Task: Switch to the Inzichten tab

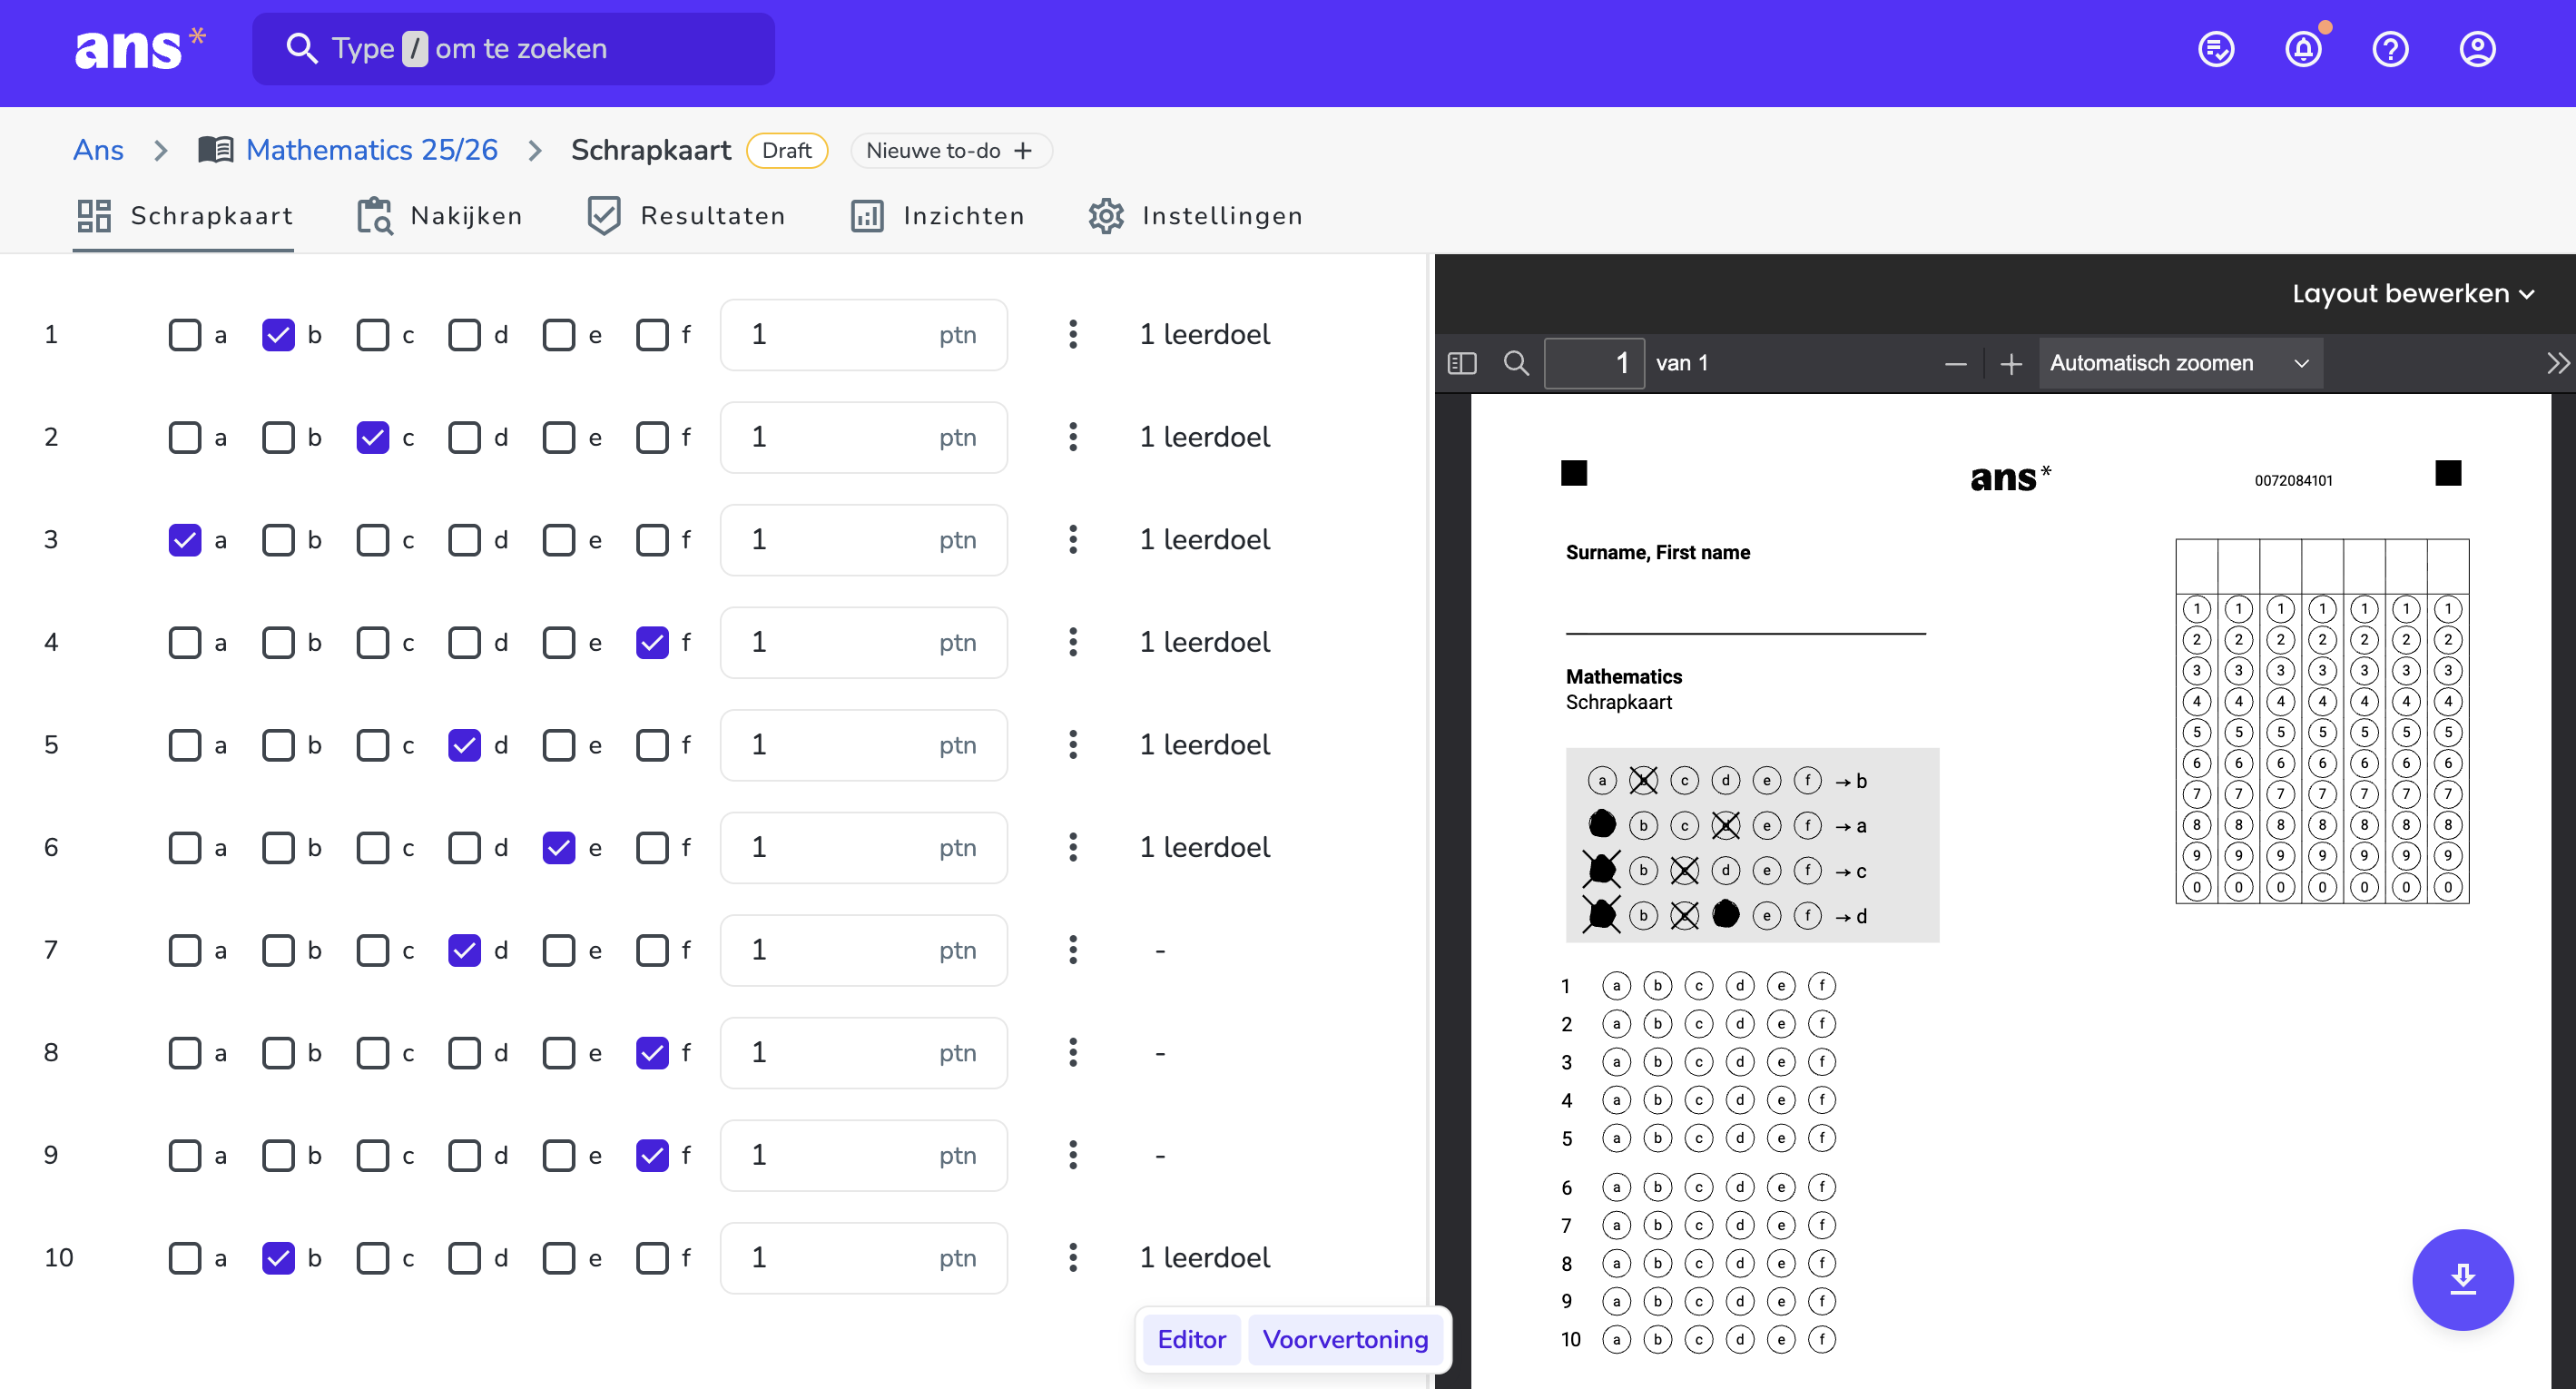Action: pos(937,216)
